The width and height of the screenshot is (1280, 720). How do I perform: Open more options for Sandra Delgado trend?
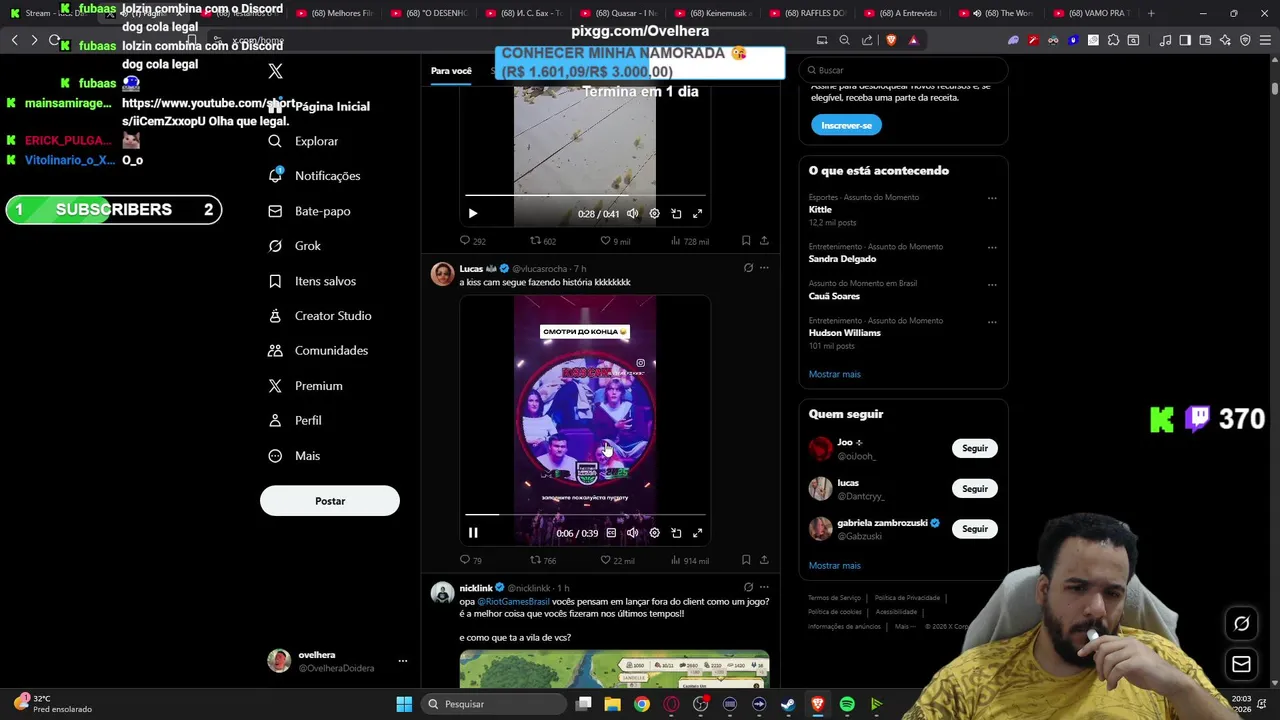tap(992, 247)
